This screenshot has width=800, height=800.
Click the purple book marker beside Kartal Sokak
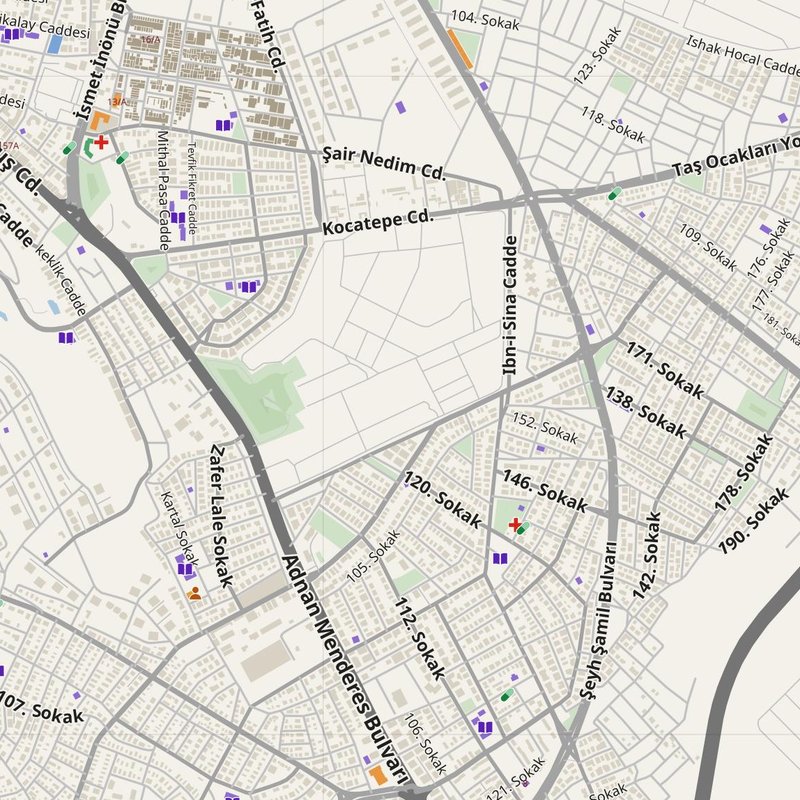click(185, 568)
